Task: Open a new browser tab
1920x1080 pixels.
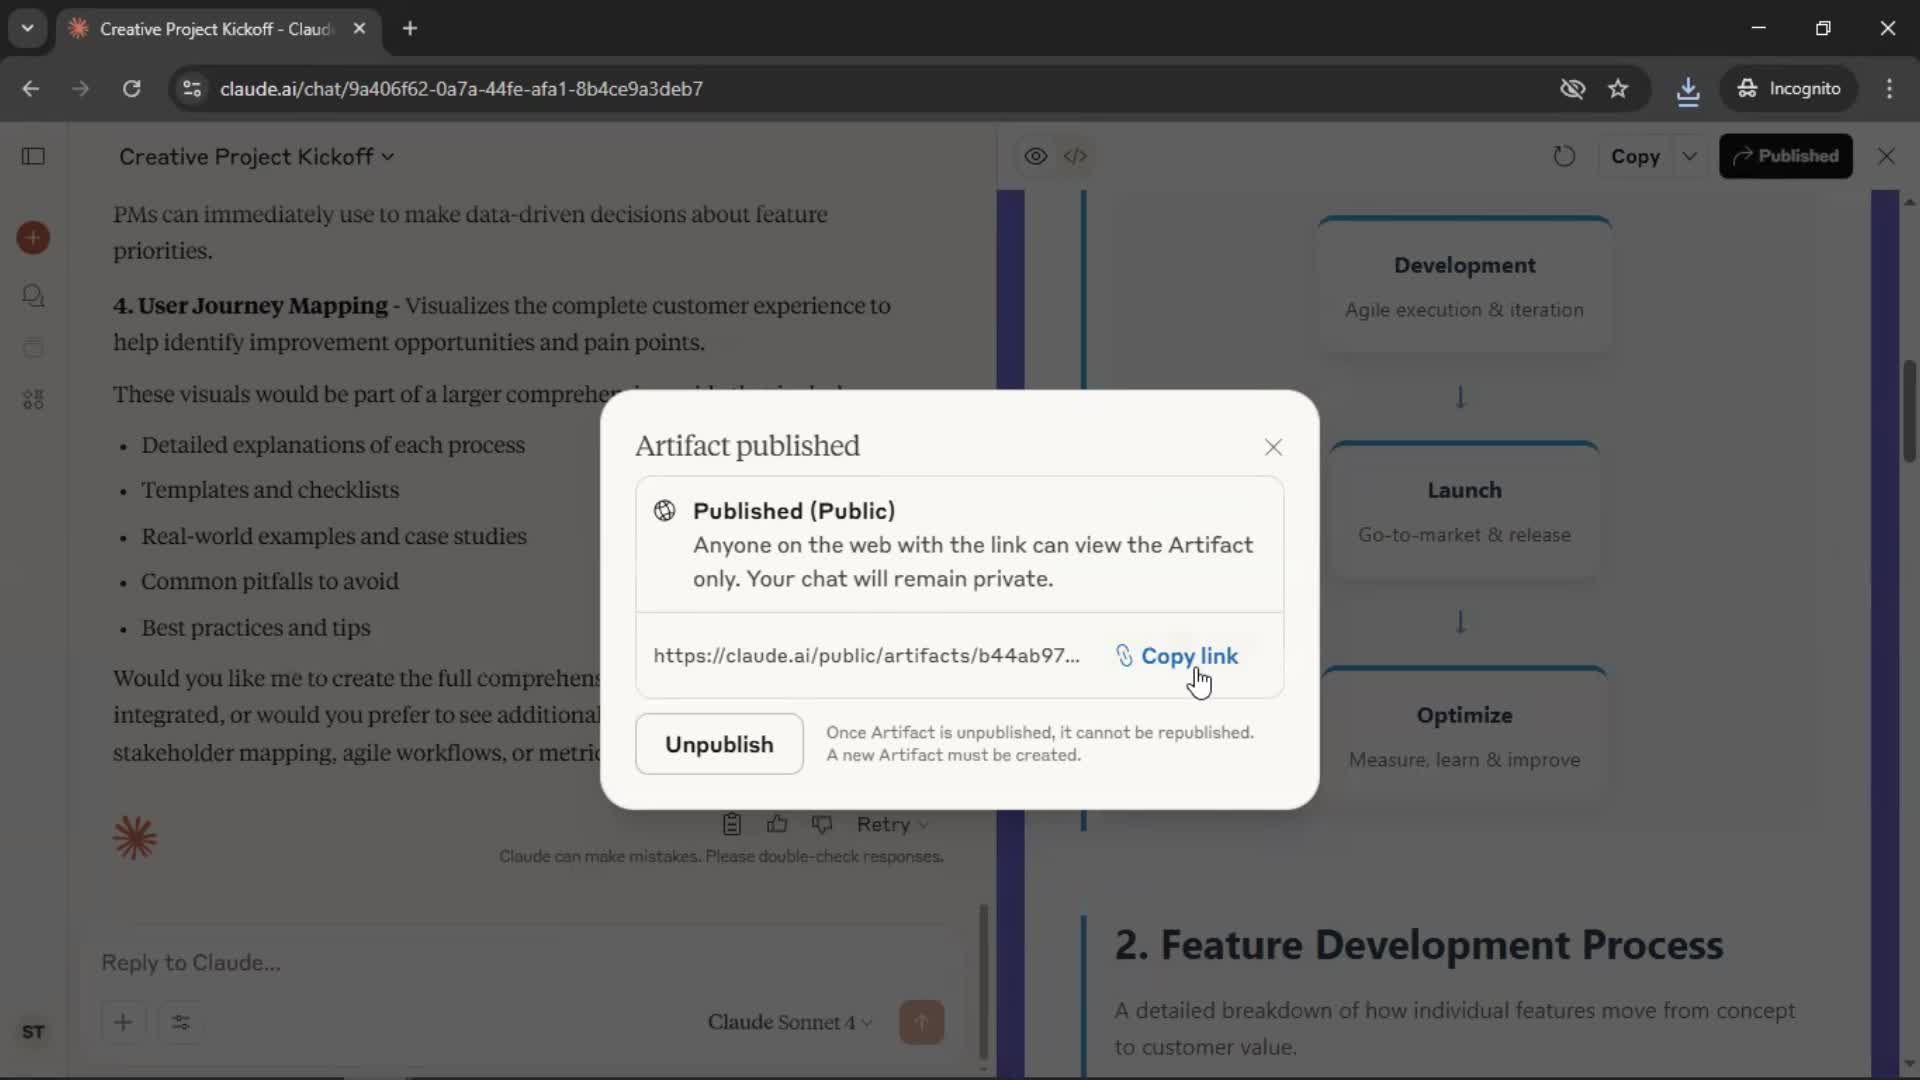Action: pos(410,29)
